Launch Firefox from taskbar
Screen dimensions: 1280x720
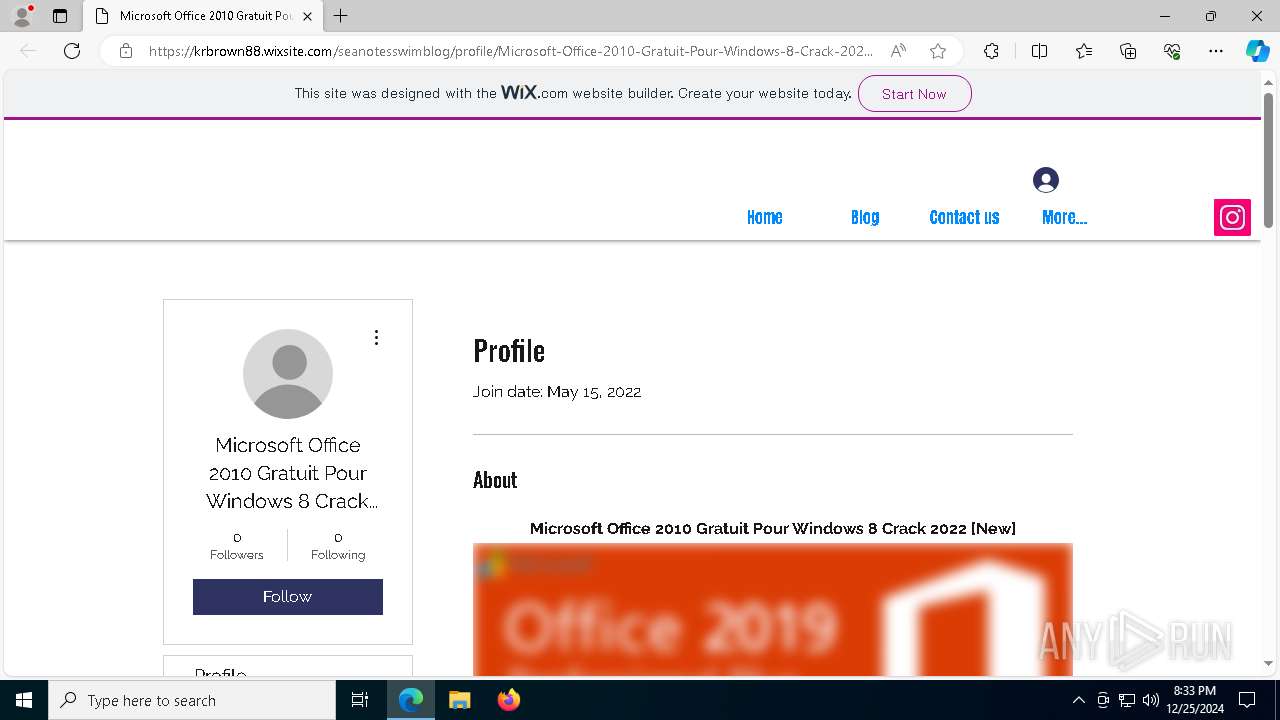pyautogui.click(x=509, y=700)
